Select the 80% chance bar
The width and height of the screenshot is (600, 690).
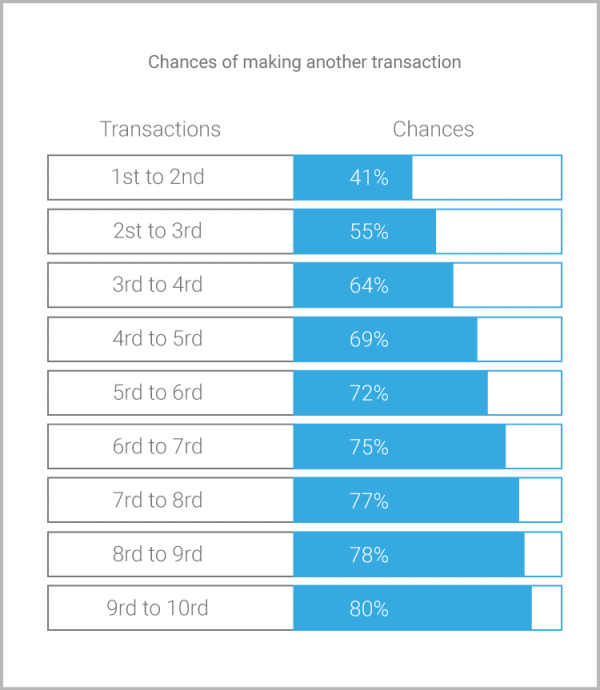[412, 608]
